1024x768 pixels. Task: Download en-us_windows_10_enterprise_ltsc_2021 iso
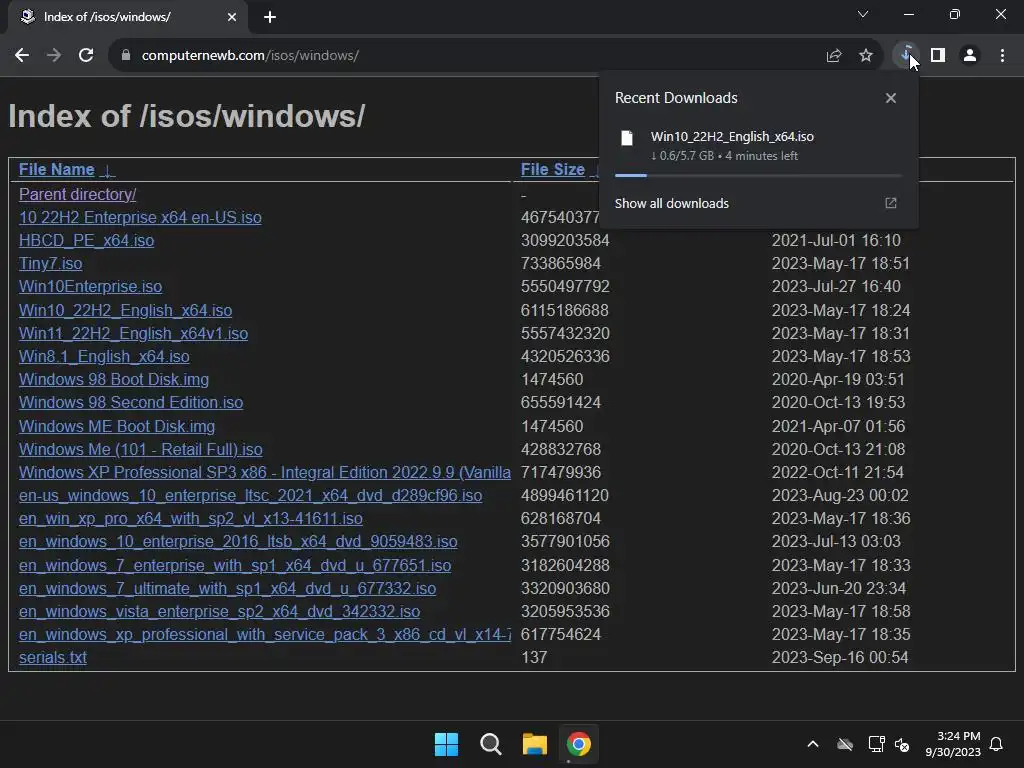point(250,495)
